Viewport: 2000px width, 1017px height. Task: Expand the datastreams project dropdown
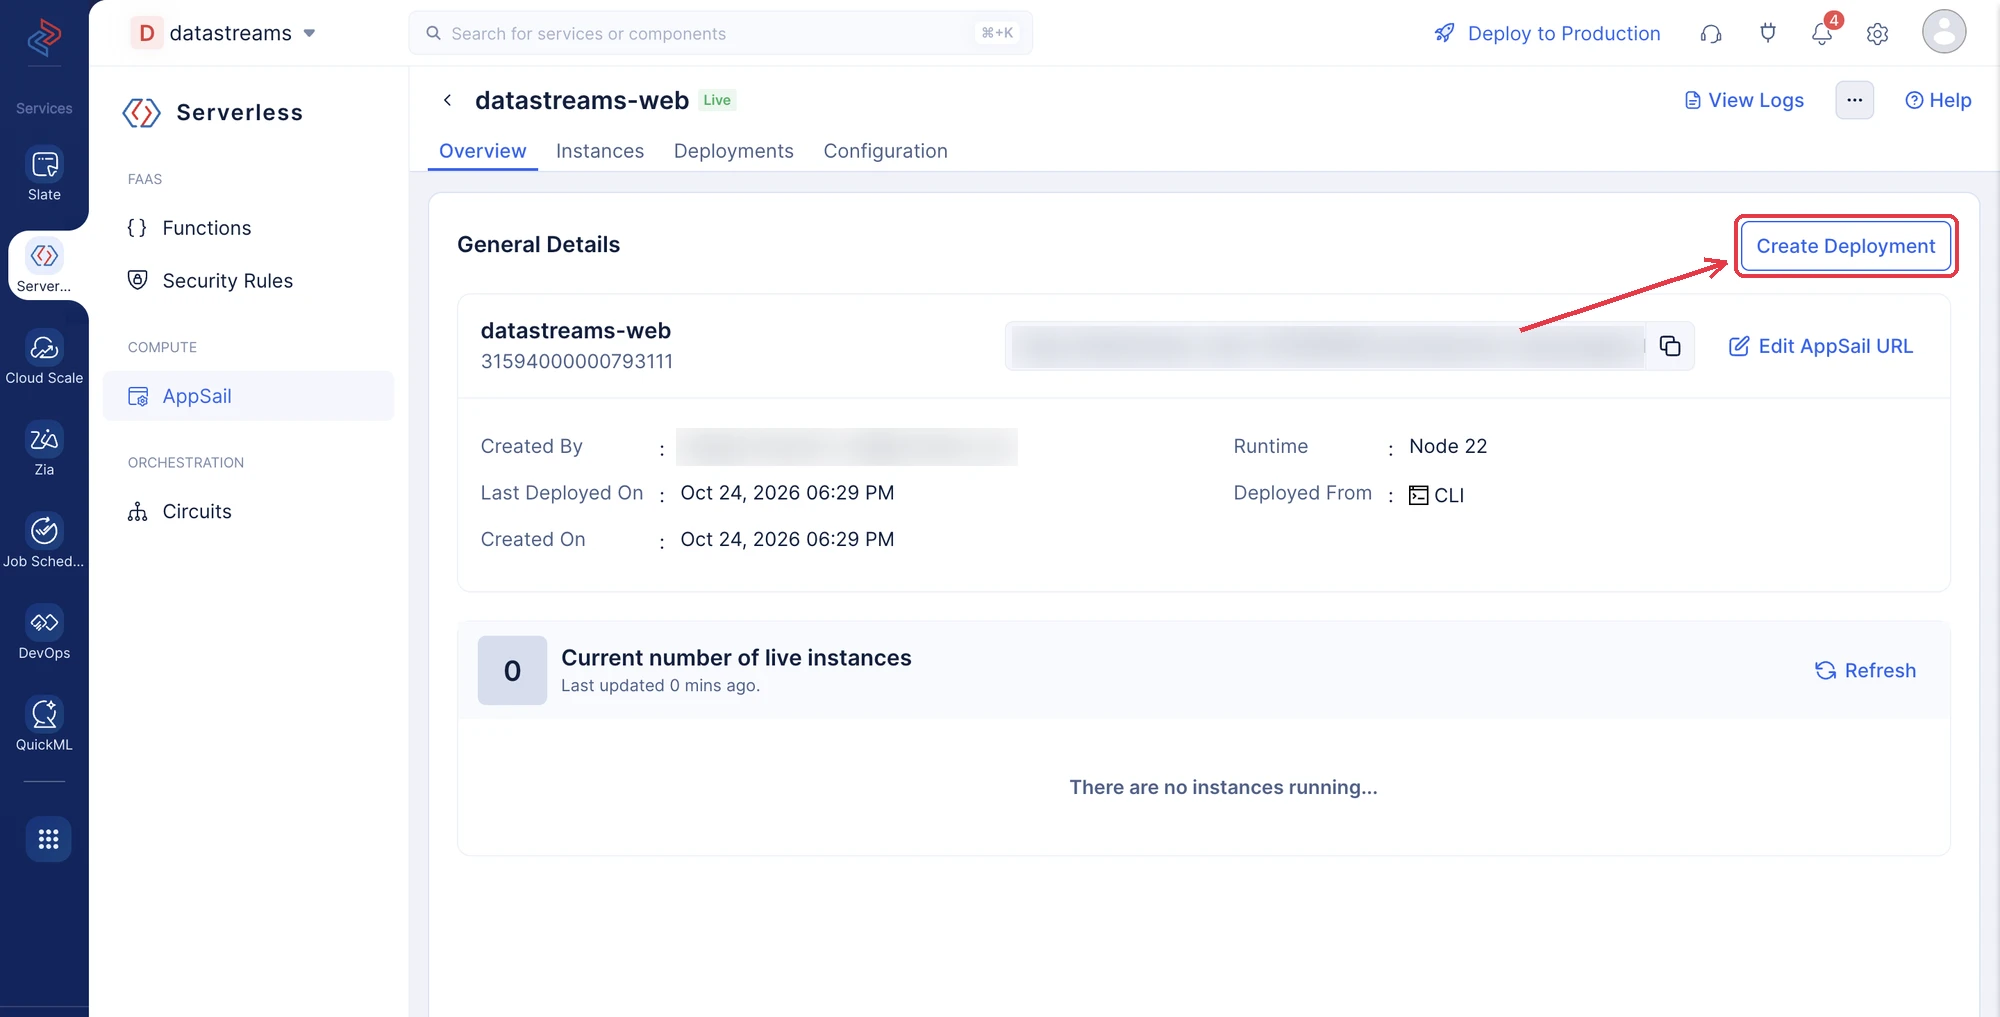coord(309,33)
